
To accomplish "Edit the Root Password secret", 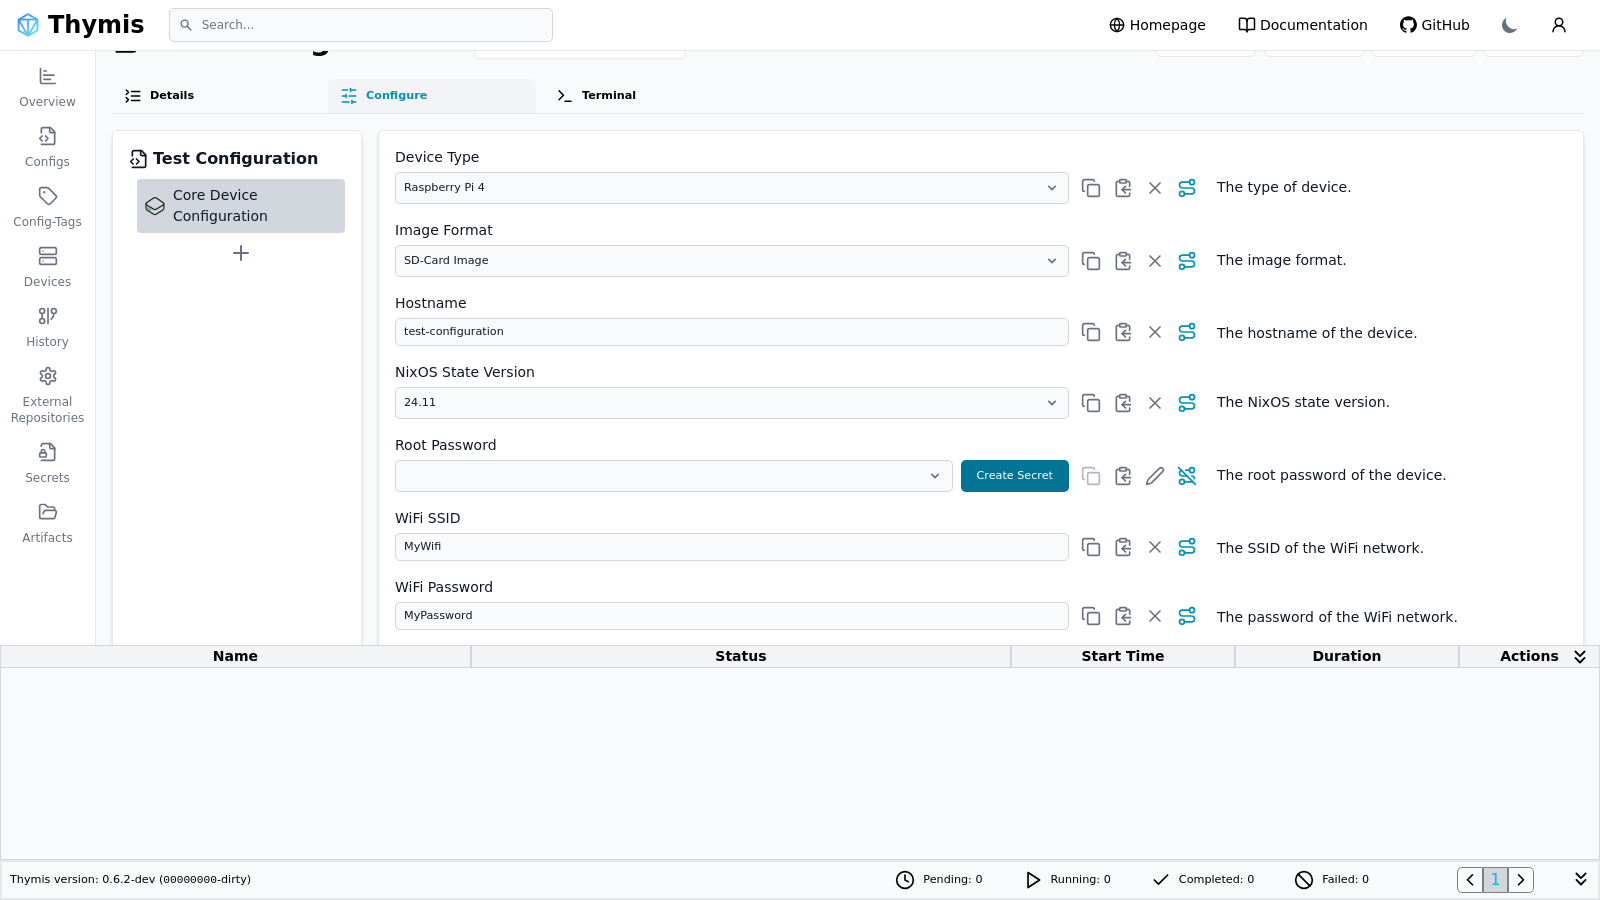I will coord(1155,476).
